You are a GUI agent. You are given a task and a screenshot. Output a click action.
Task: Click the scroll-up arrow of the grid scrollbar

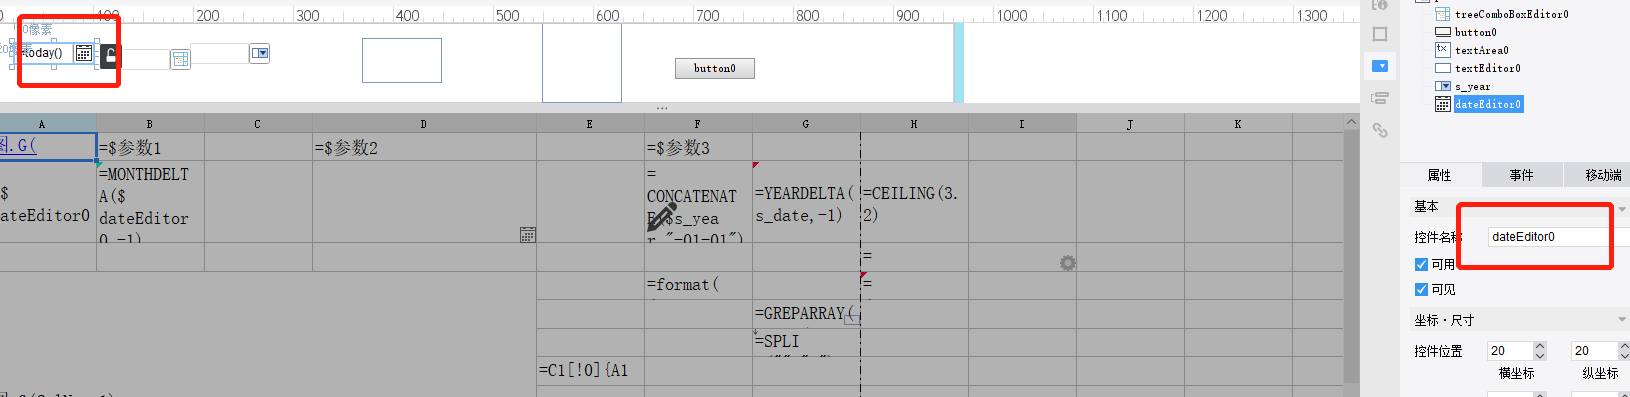1352,122
